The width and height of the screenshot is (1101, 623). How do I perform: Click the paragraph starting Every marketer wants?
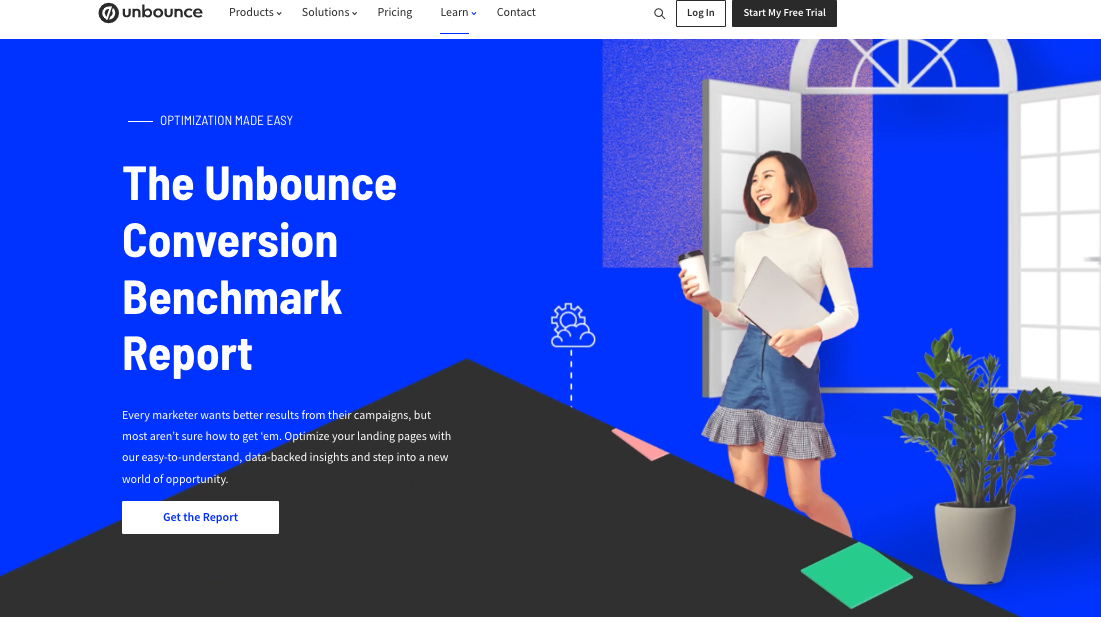(286, 447)
